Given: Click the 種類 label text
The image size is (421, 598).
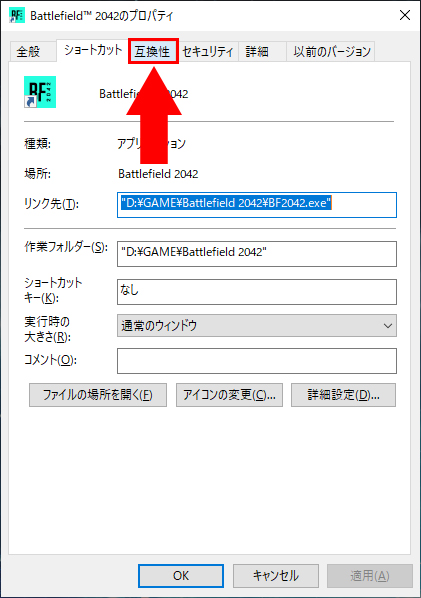Looking at the screenshot, I should click(37, 144).
